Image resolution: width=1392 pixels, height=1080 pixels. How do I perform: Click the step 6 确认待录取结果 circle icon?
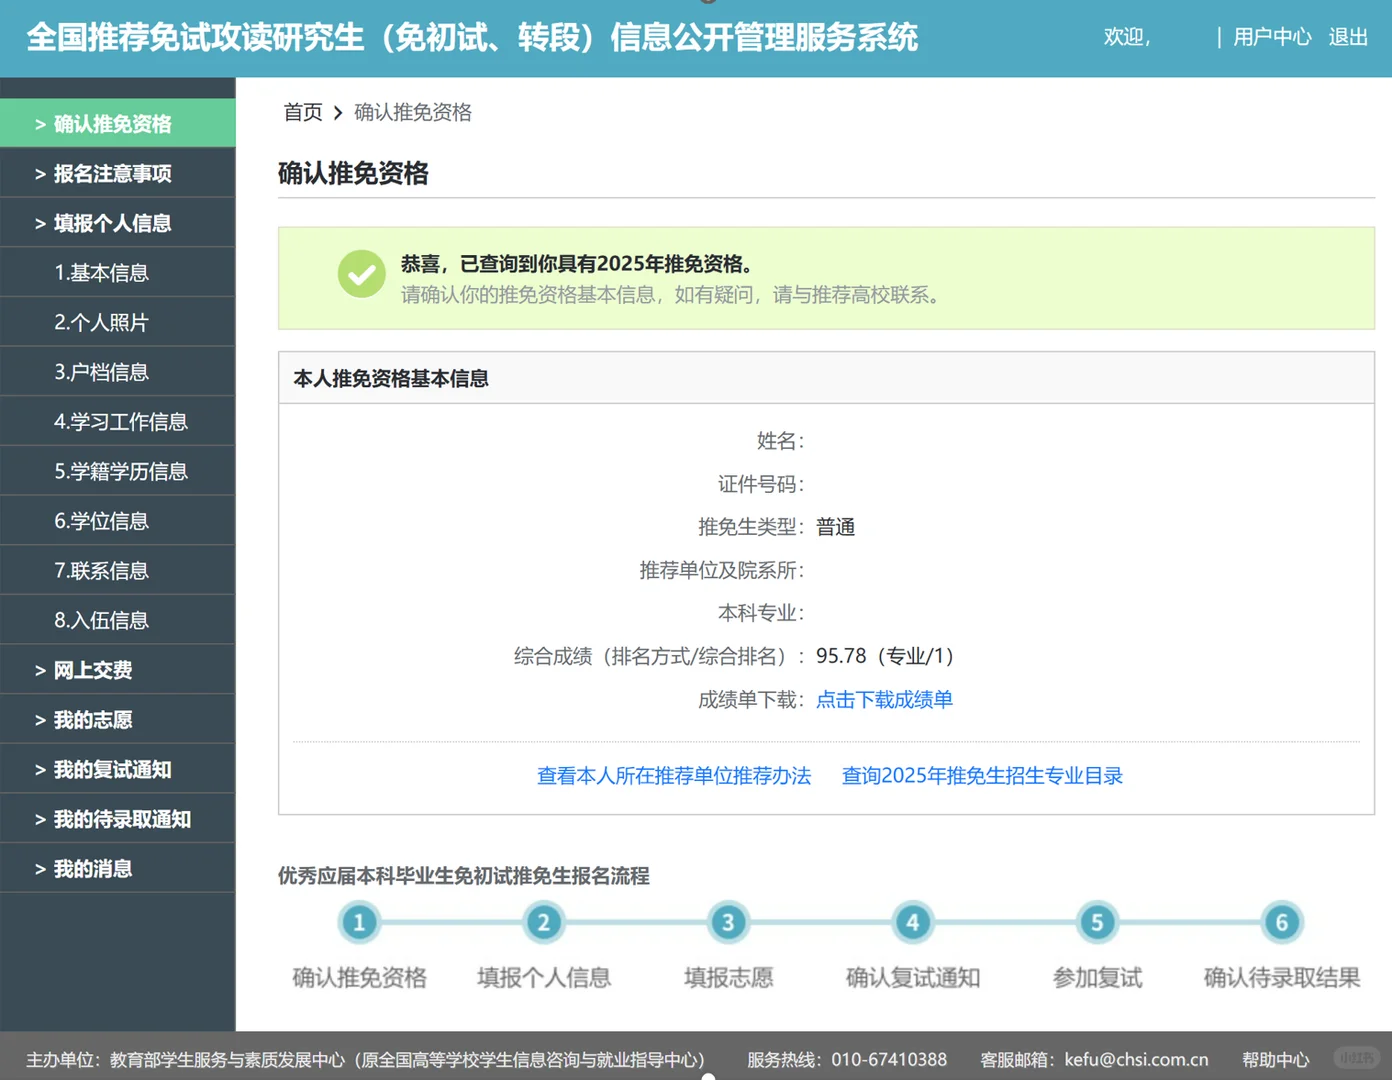pos(1281,922)
